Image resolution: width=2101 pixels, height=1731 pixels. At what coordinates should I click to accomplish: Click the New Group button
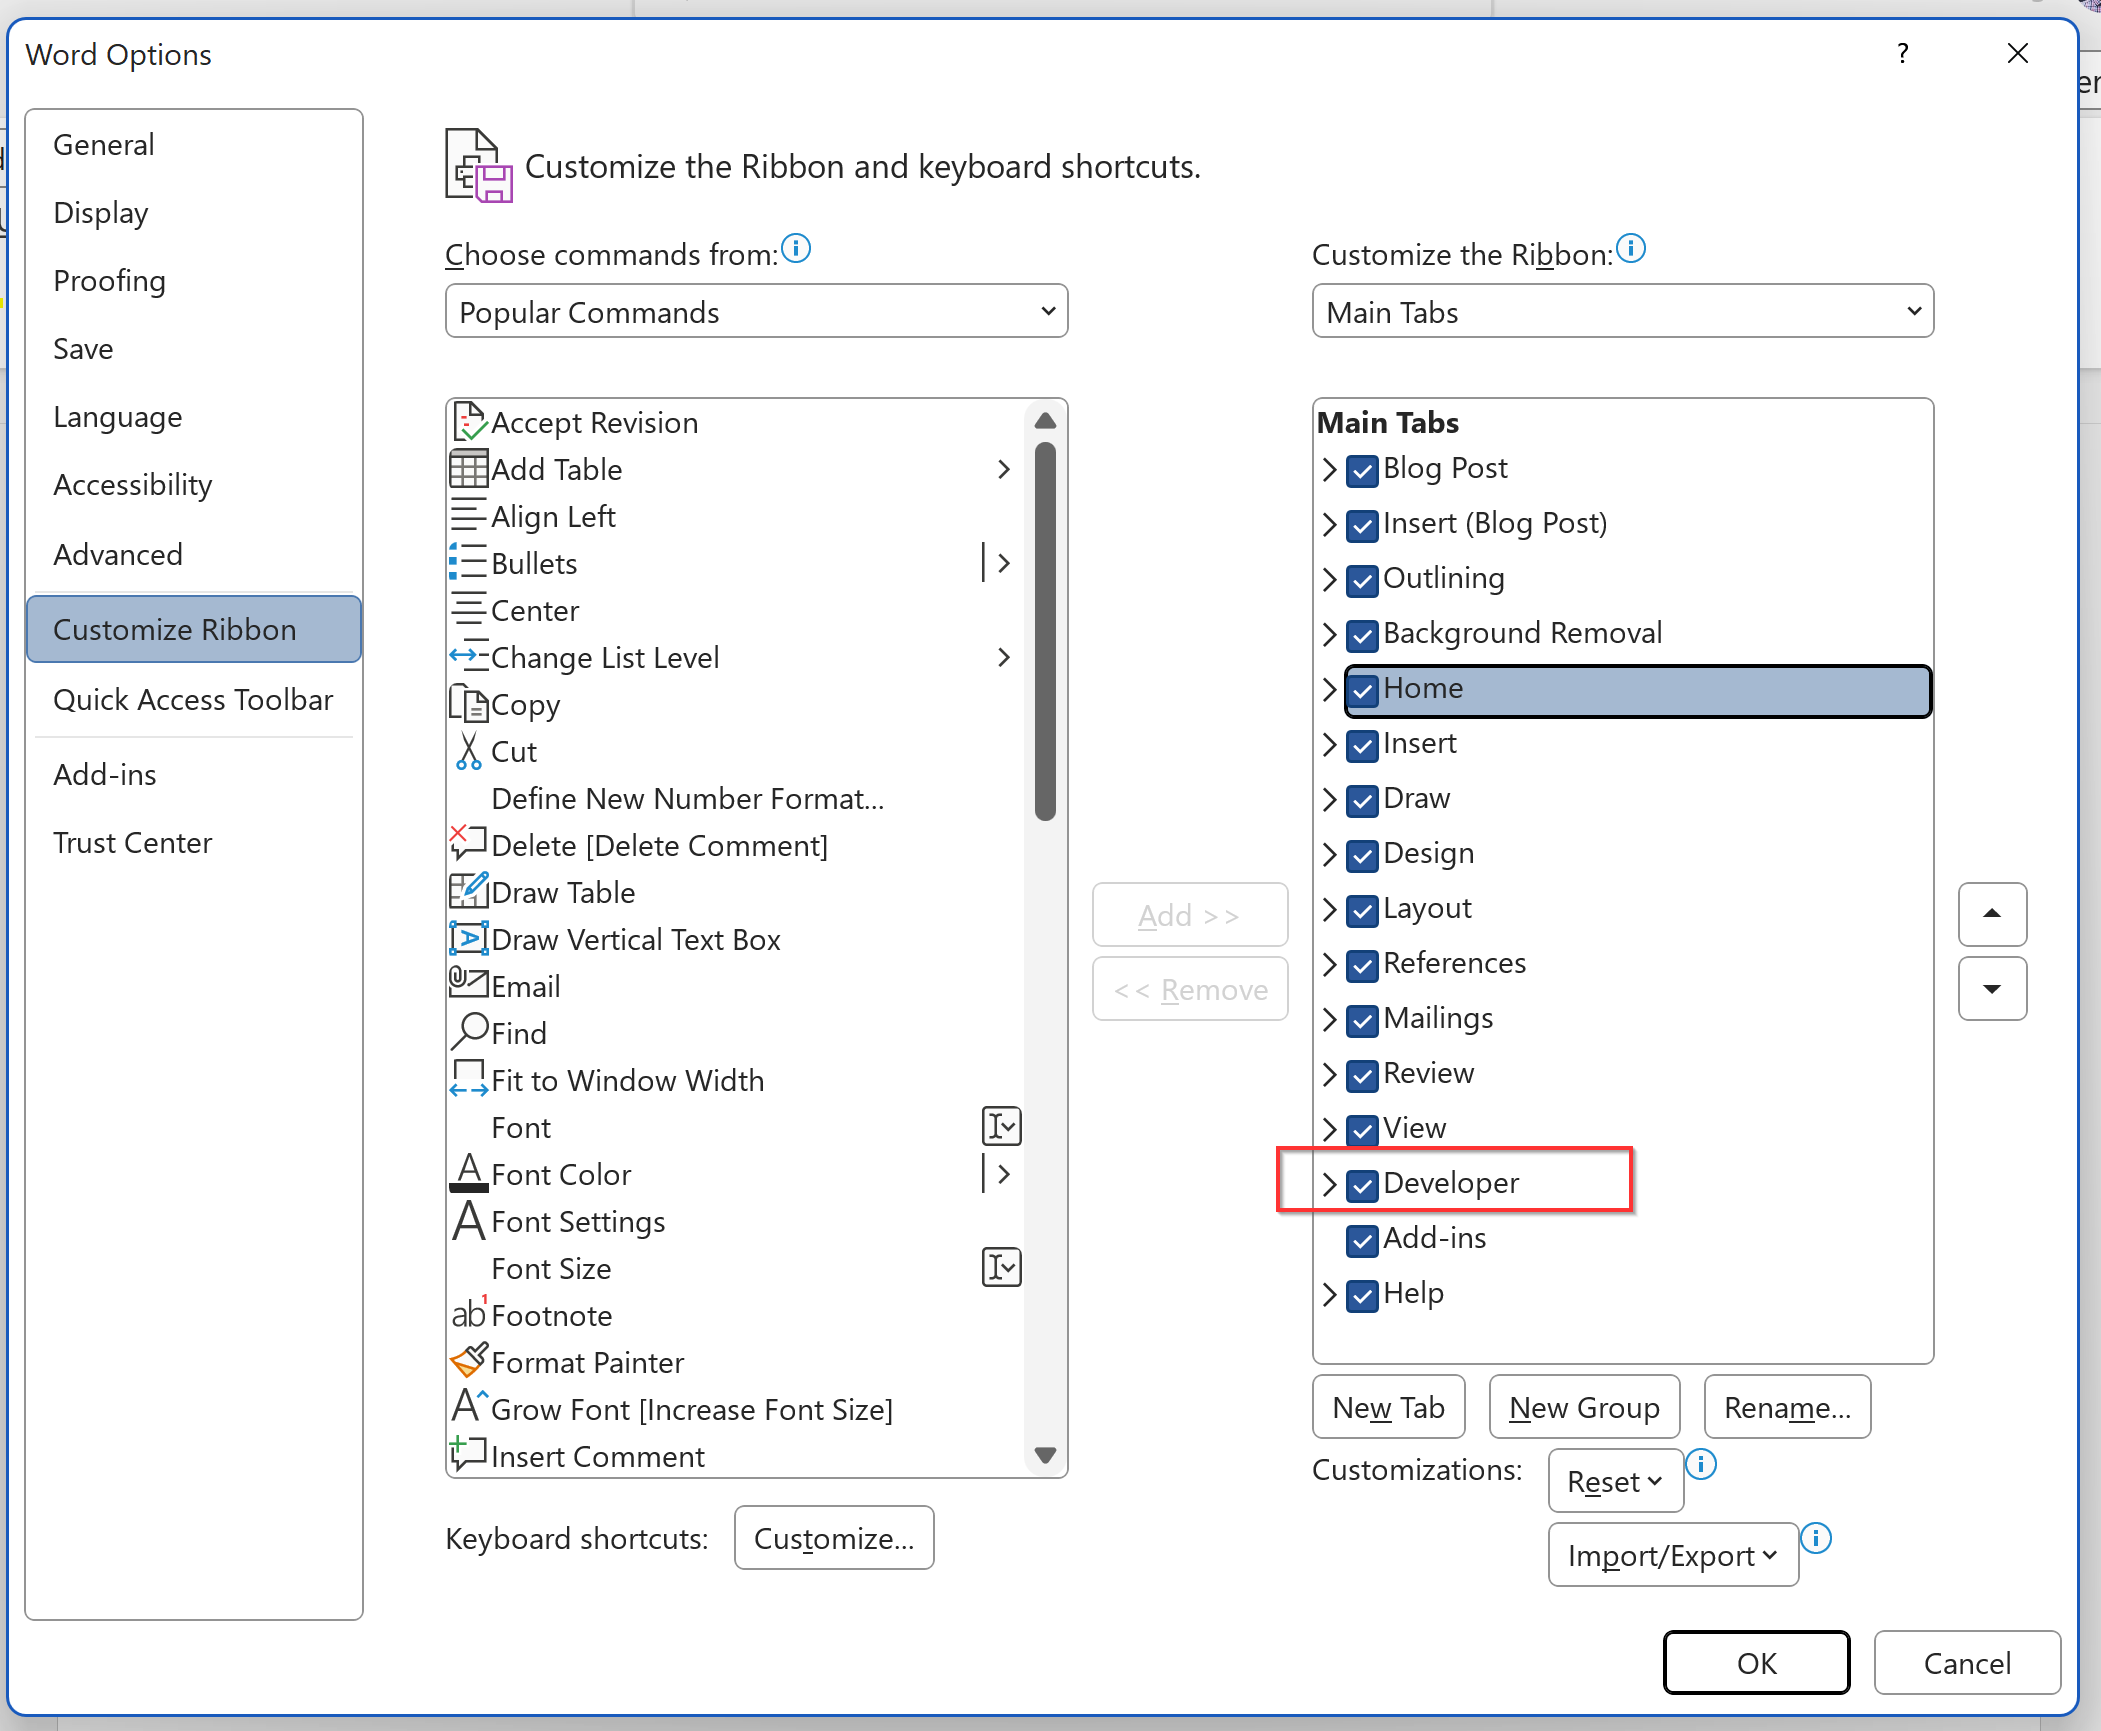tap(1583, 1407)
